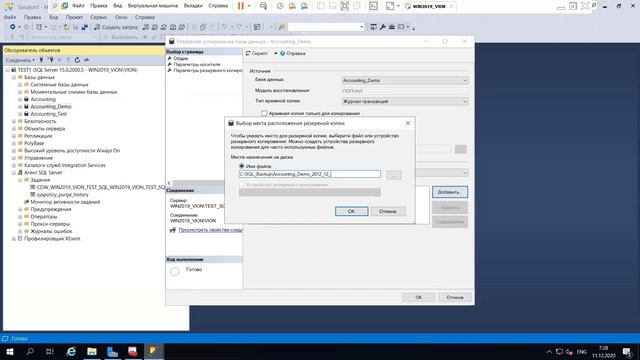
Task: Open taskbar search magnifier
Action: pos(30,351)
